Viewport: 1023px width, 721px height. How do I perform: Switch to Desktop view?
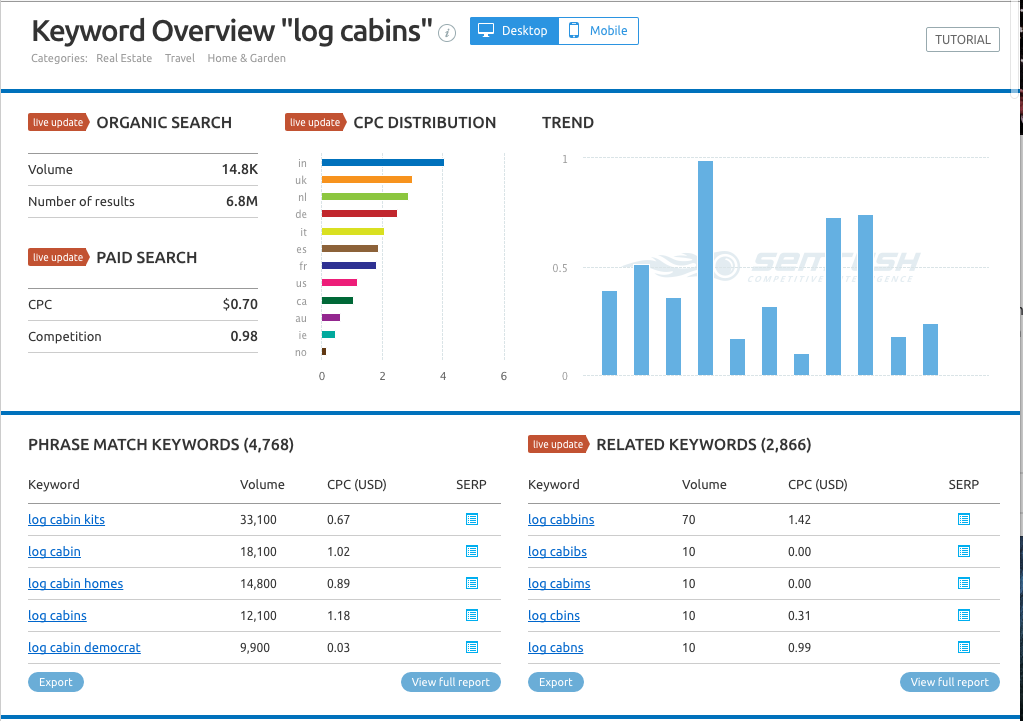(x=514, y=31)
